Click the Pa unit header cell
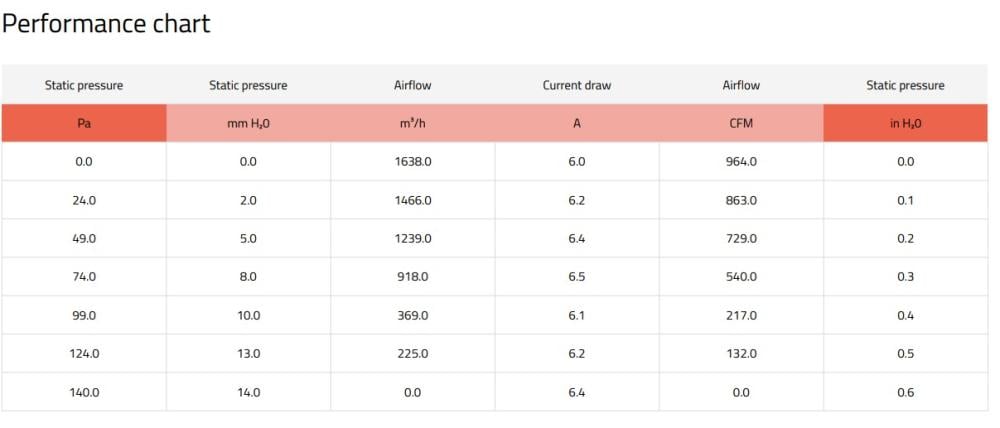Image resolution: width=1000 pixels, height=428 pixels. click(x=84, y=124)
